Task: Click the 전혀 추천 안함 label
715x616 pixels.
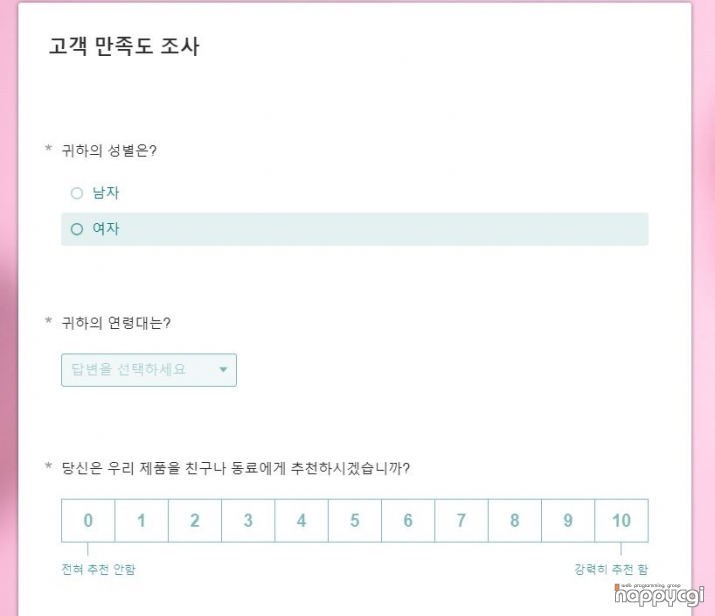Action: coord(98,569)
